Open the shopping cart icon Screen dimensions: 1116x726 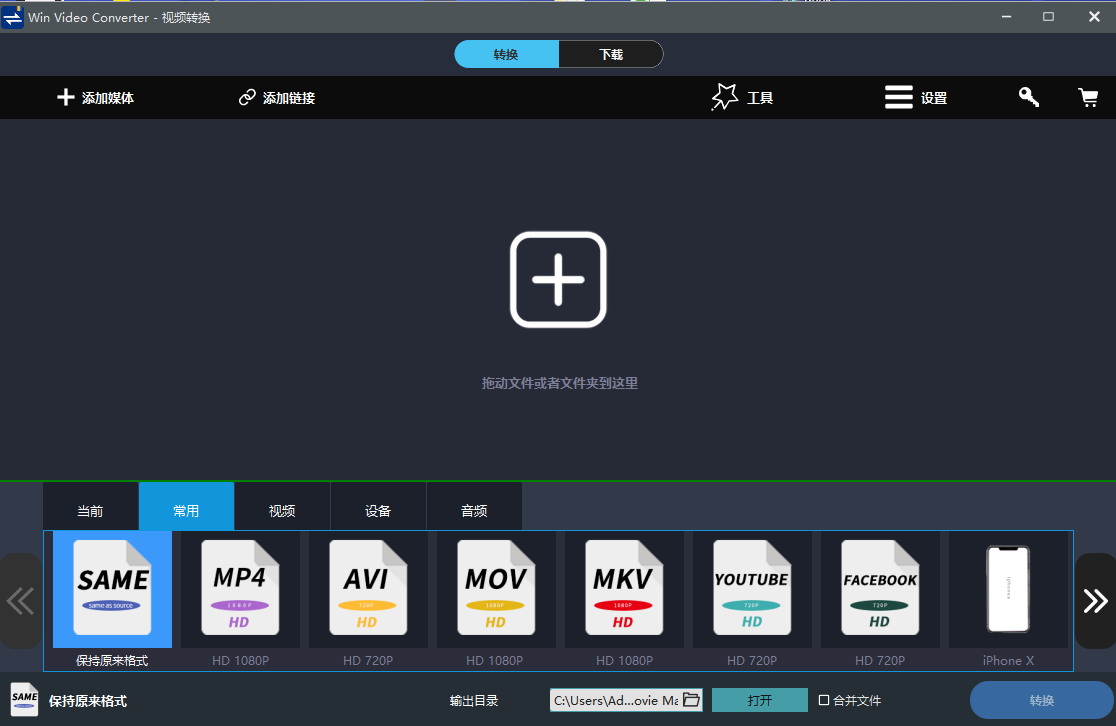[1088, 98]
